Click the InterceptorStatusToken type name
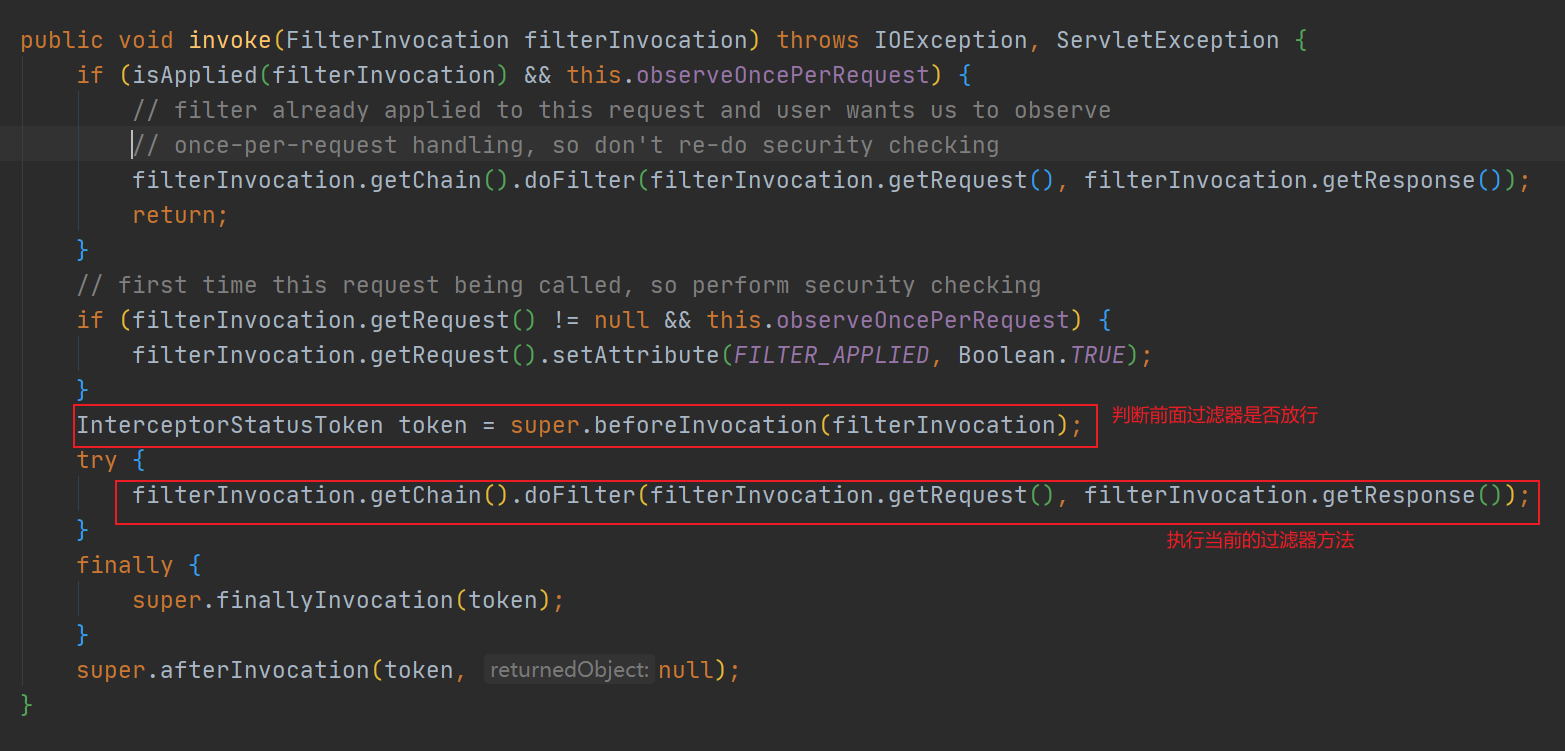 tap(230, 425)
